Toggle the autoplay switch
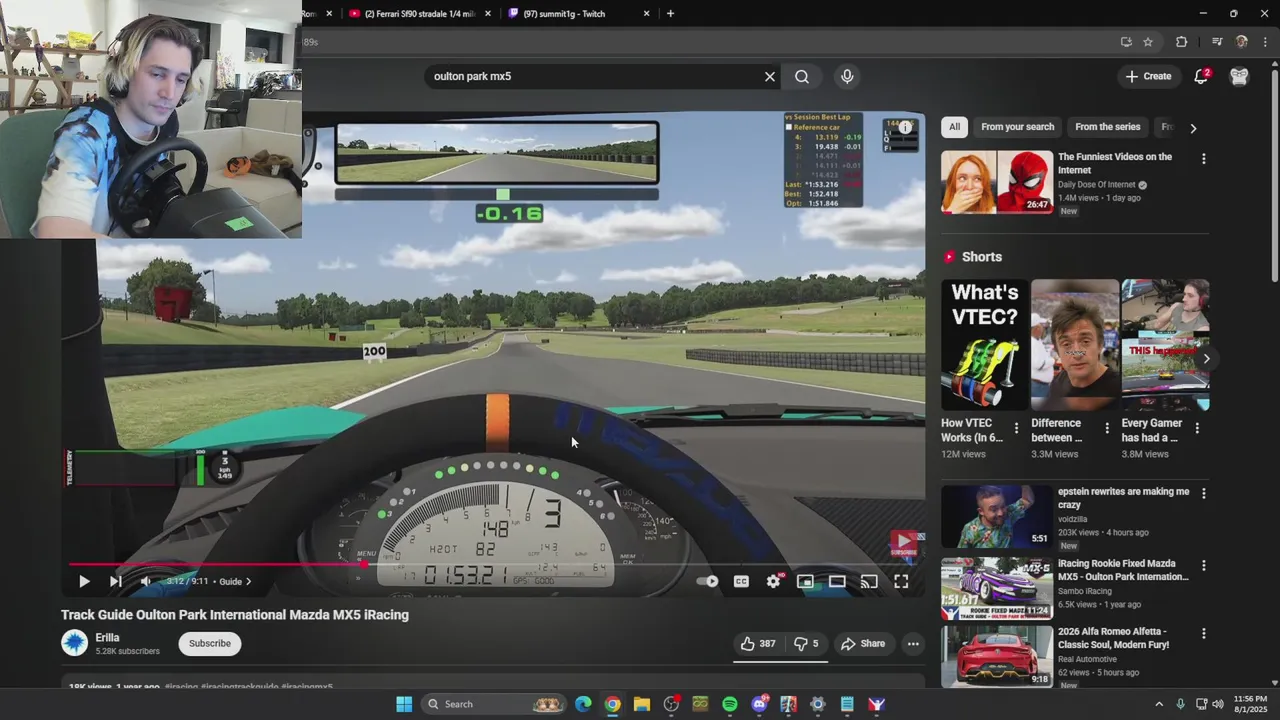 click(x=708, y=581)
